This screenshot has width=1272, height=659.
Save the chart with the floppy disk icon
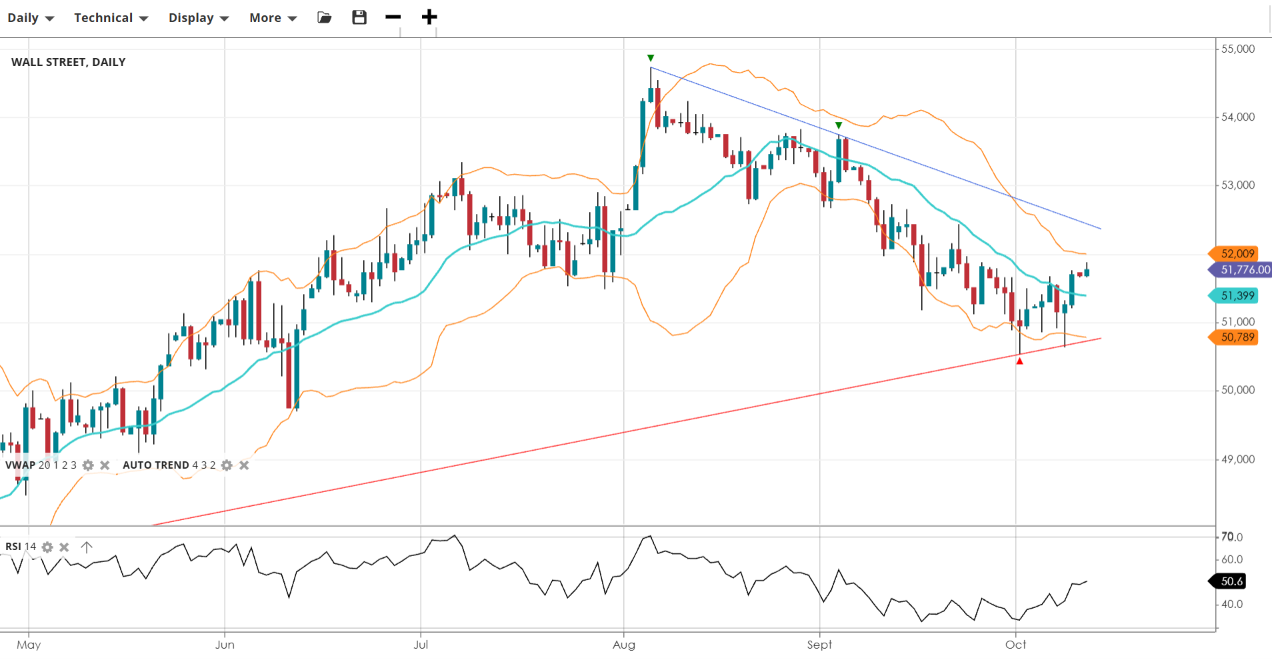coord(360,17)
